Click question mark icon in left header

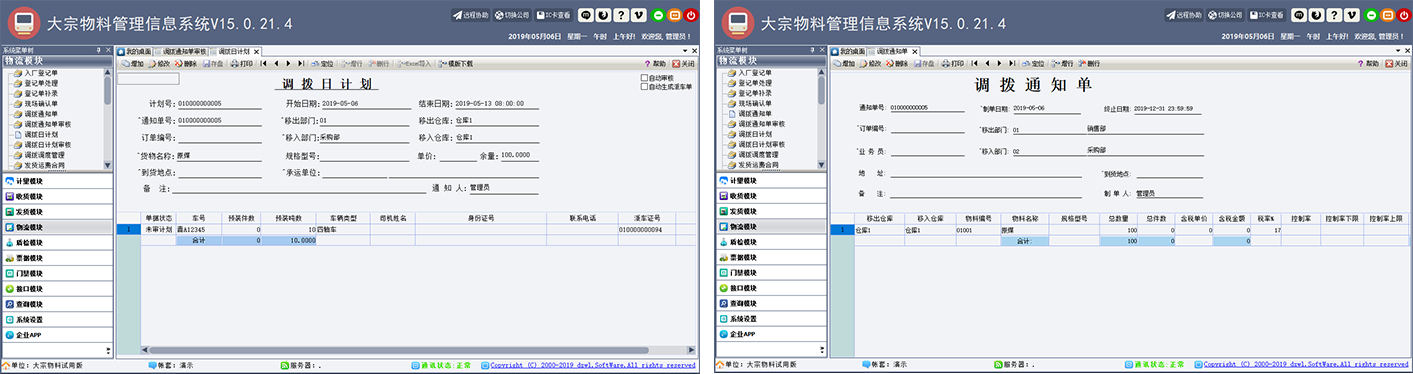pyautogui.click(x=620, y=15)
